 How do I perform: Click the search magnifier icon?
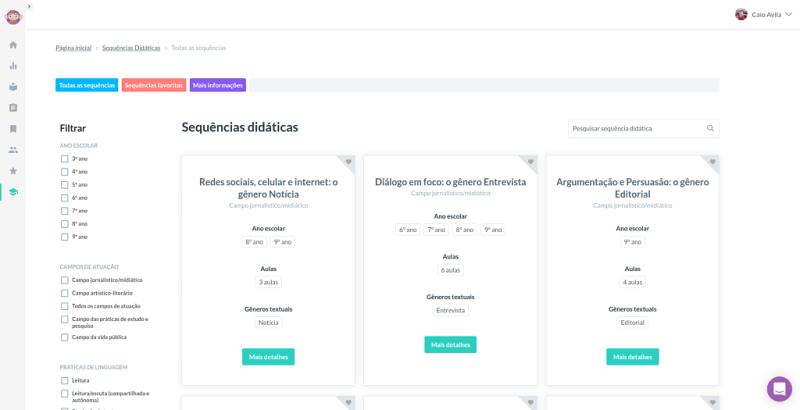tap(710, 129)
